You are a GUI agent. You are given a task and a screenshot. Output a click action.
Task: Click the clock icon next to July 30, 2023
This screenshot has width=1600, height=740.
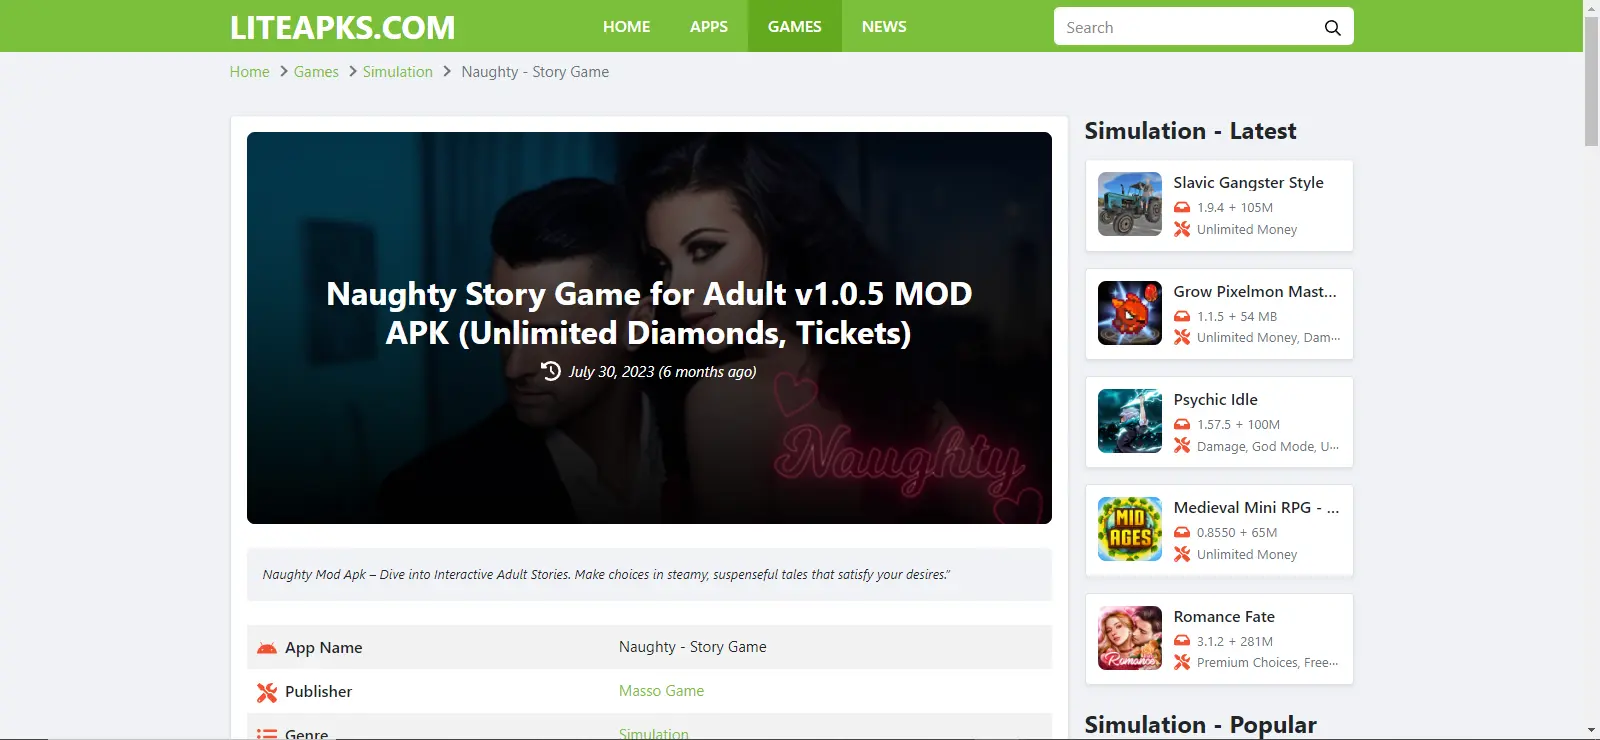[551, 371]
